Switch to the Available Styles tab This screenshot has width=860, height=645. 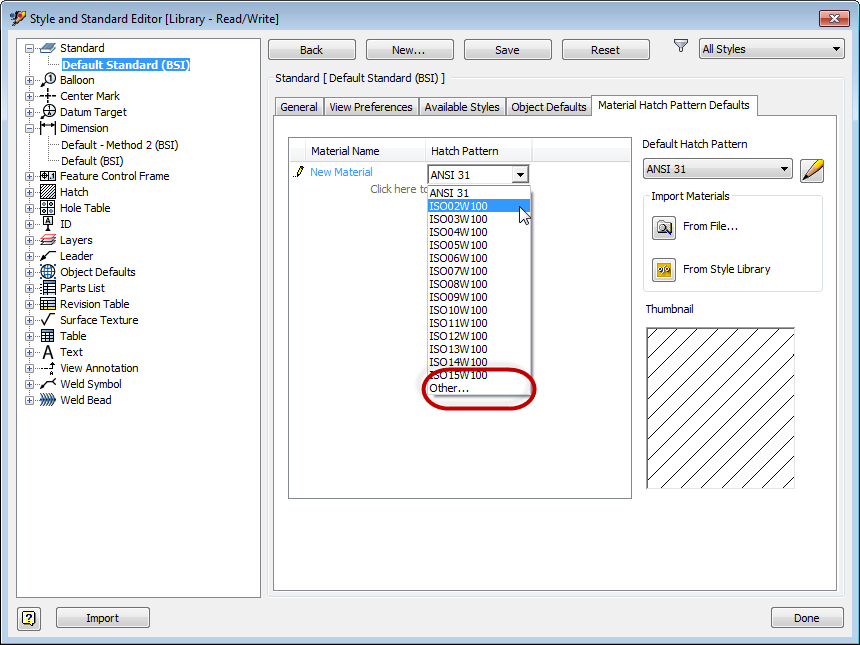coord(462,106)
